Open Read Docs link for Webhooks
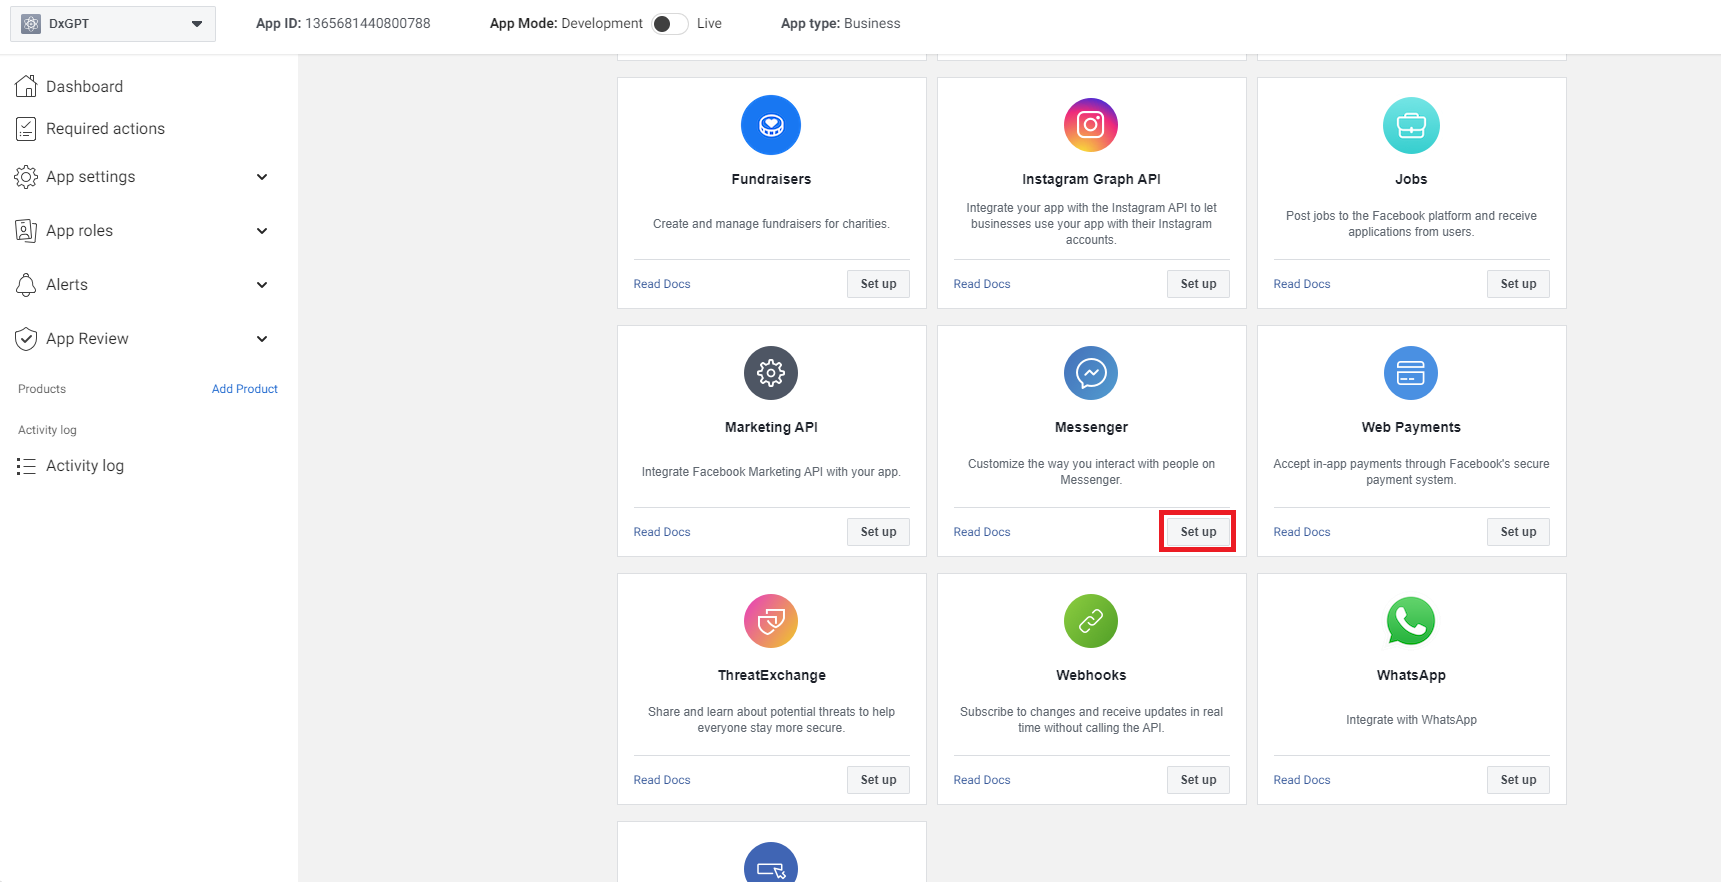Image resolution: width=1721 pixels, height=882 pixels. click(981, 780)
